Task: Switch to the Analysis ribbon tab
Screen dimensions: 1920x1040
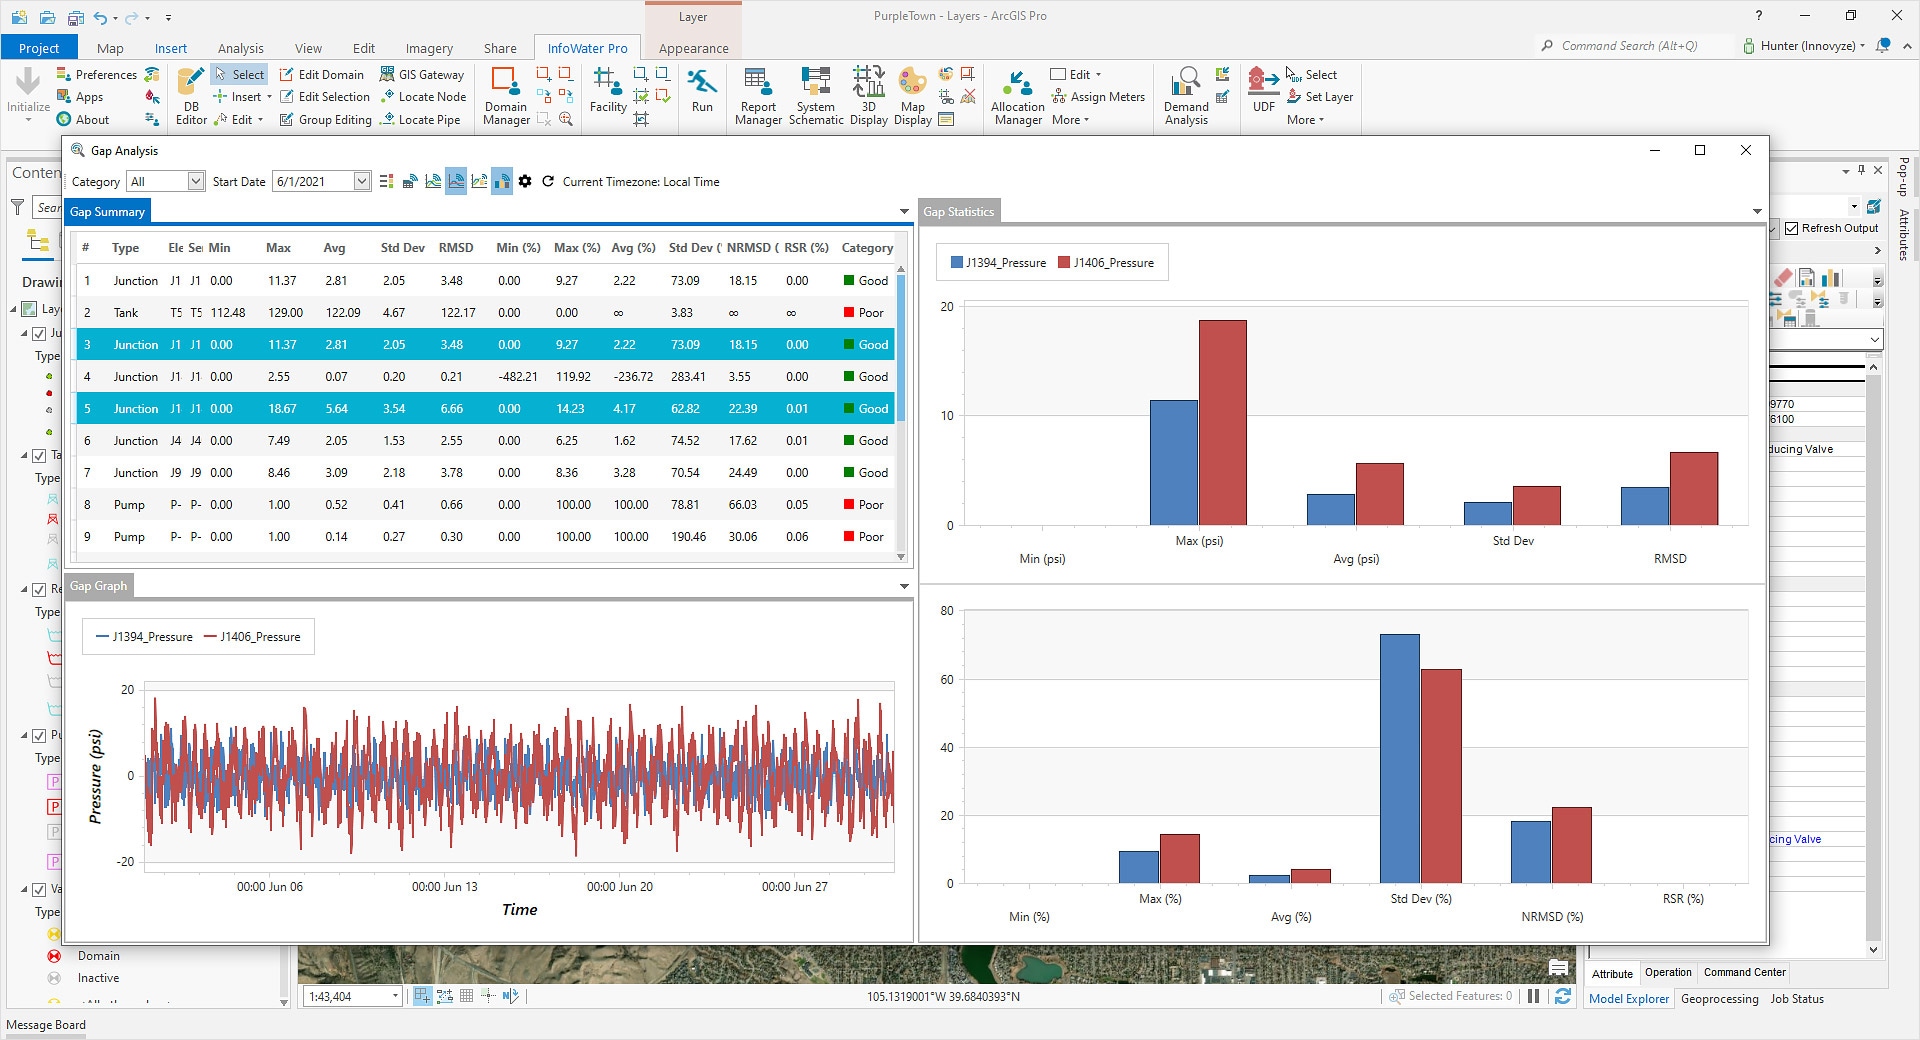Action: coord(240,48)
